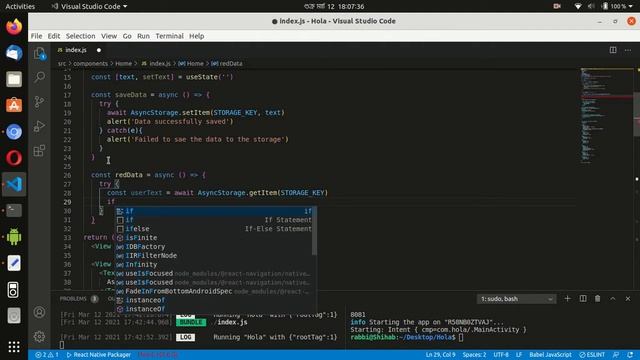
Task: Open the Run menu
Action: tap(143, 36)
